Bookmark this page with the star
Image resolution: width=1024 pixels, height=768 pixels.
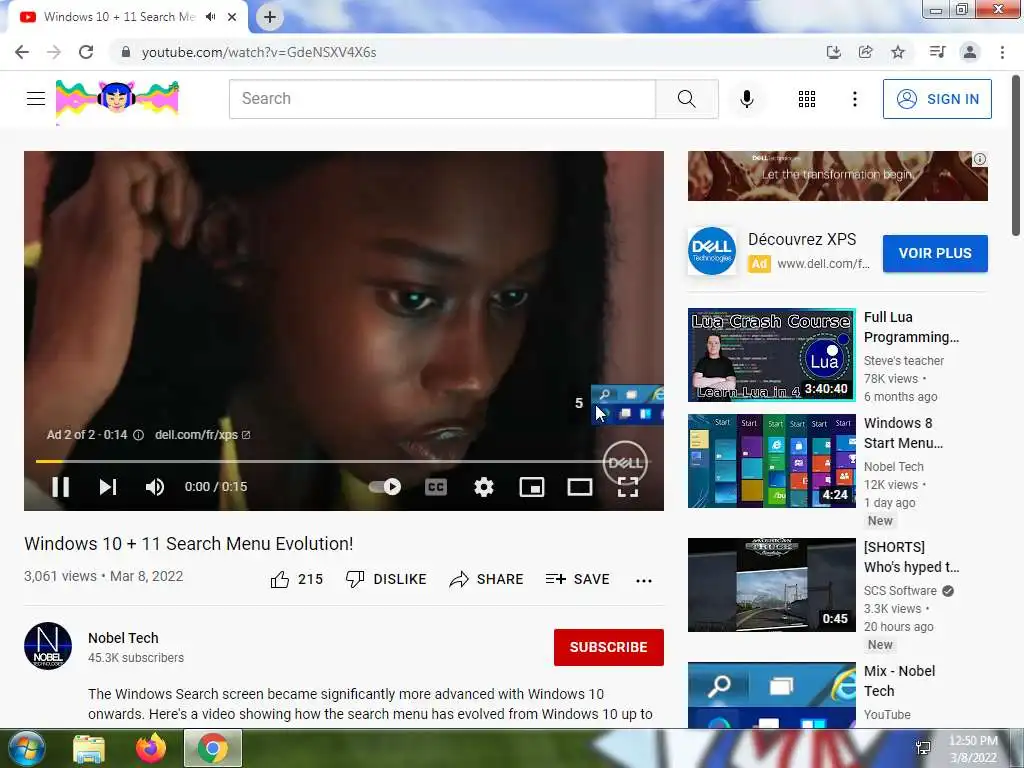(x=898, y=52)
